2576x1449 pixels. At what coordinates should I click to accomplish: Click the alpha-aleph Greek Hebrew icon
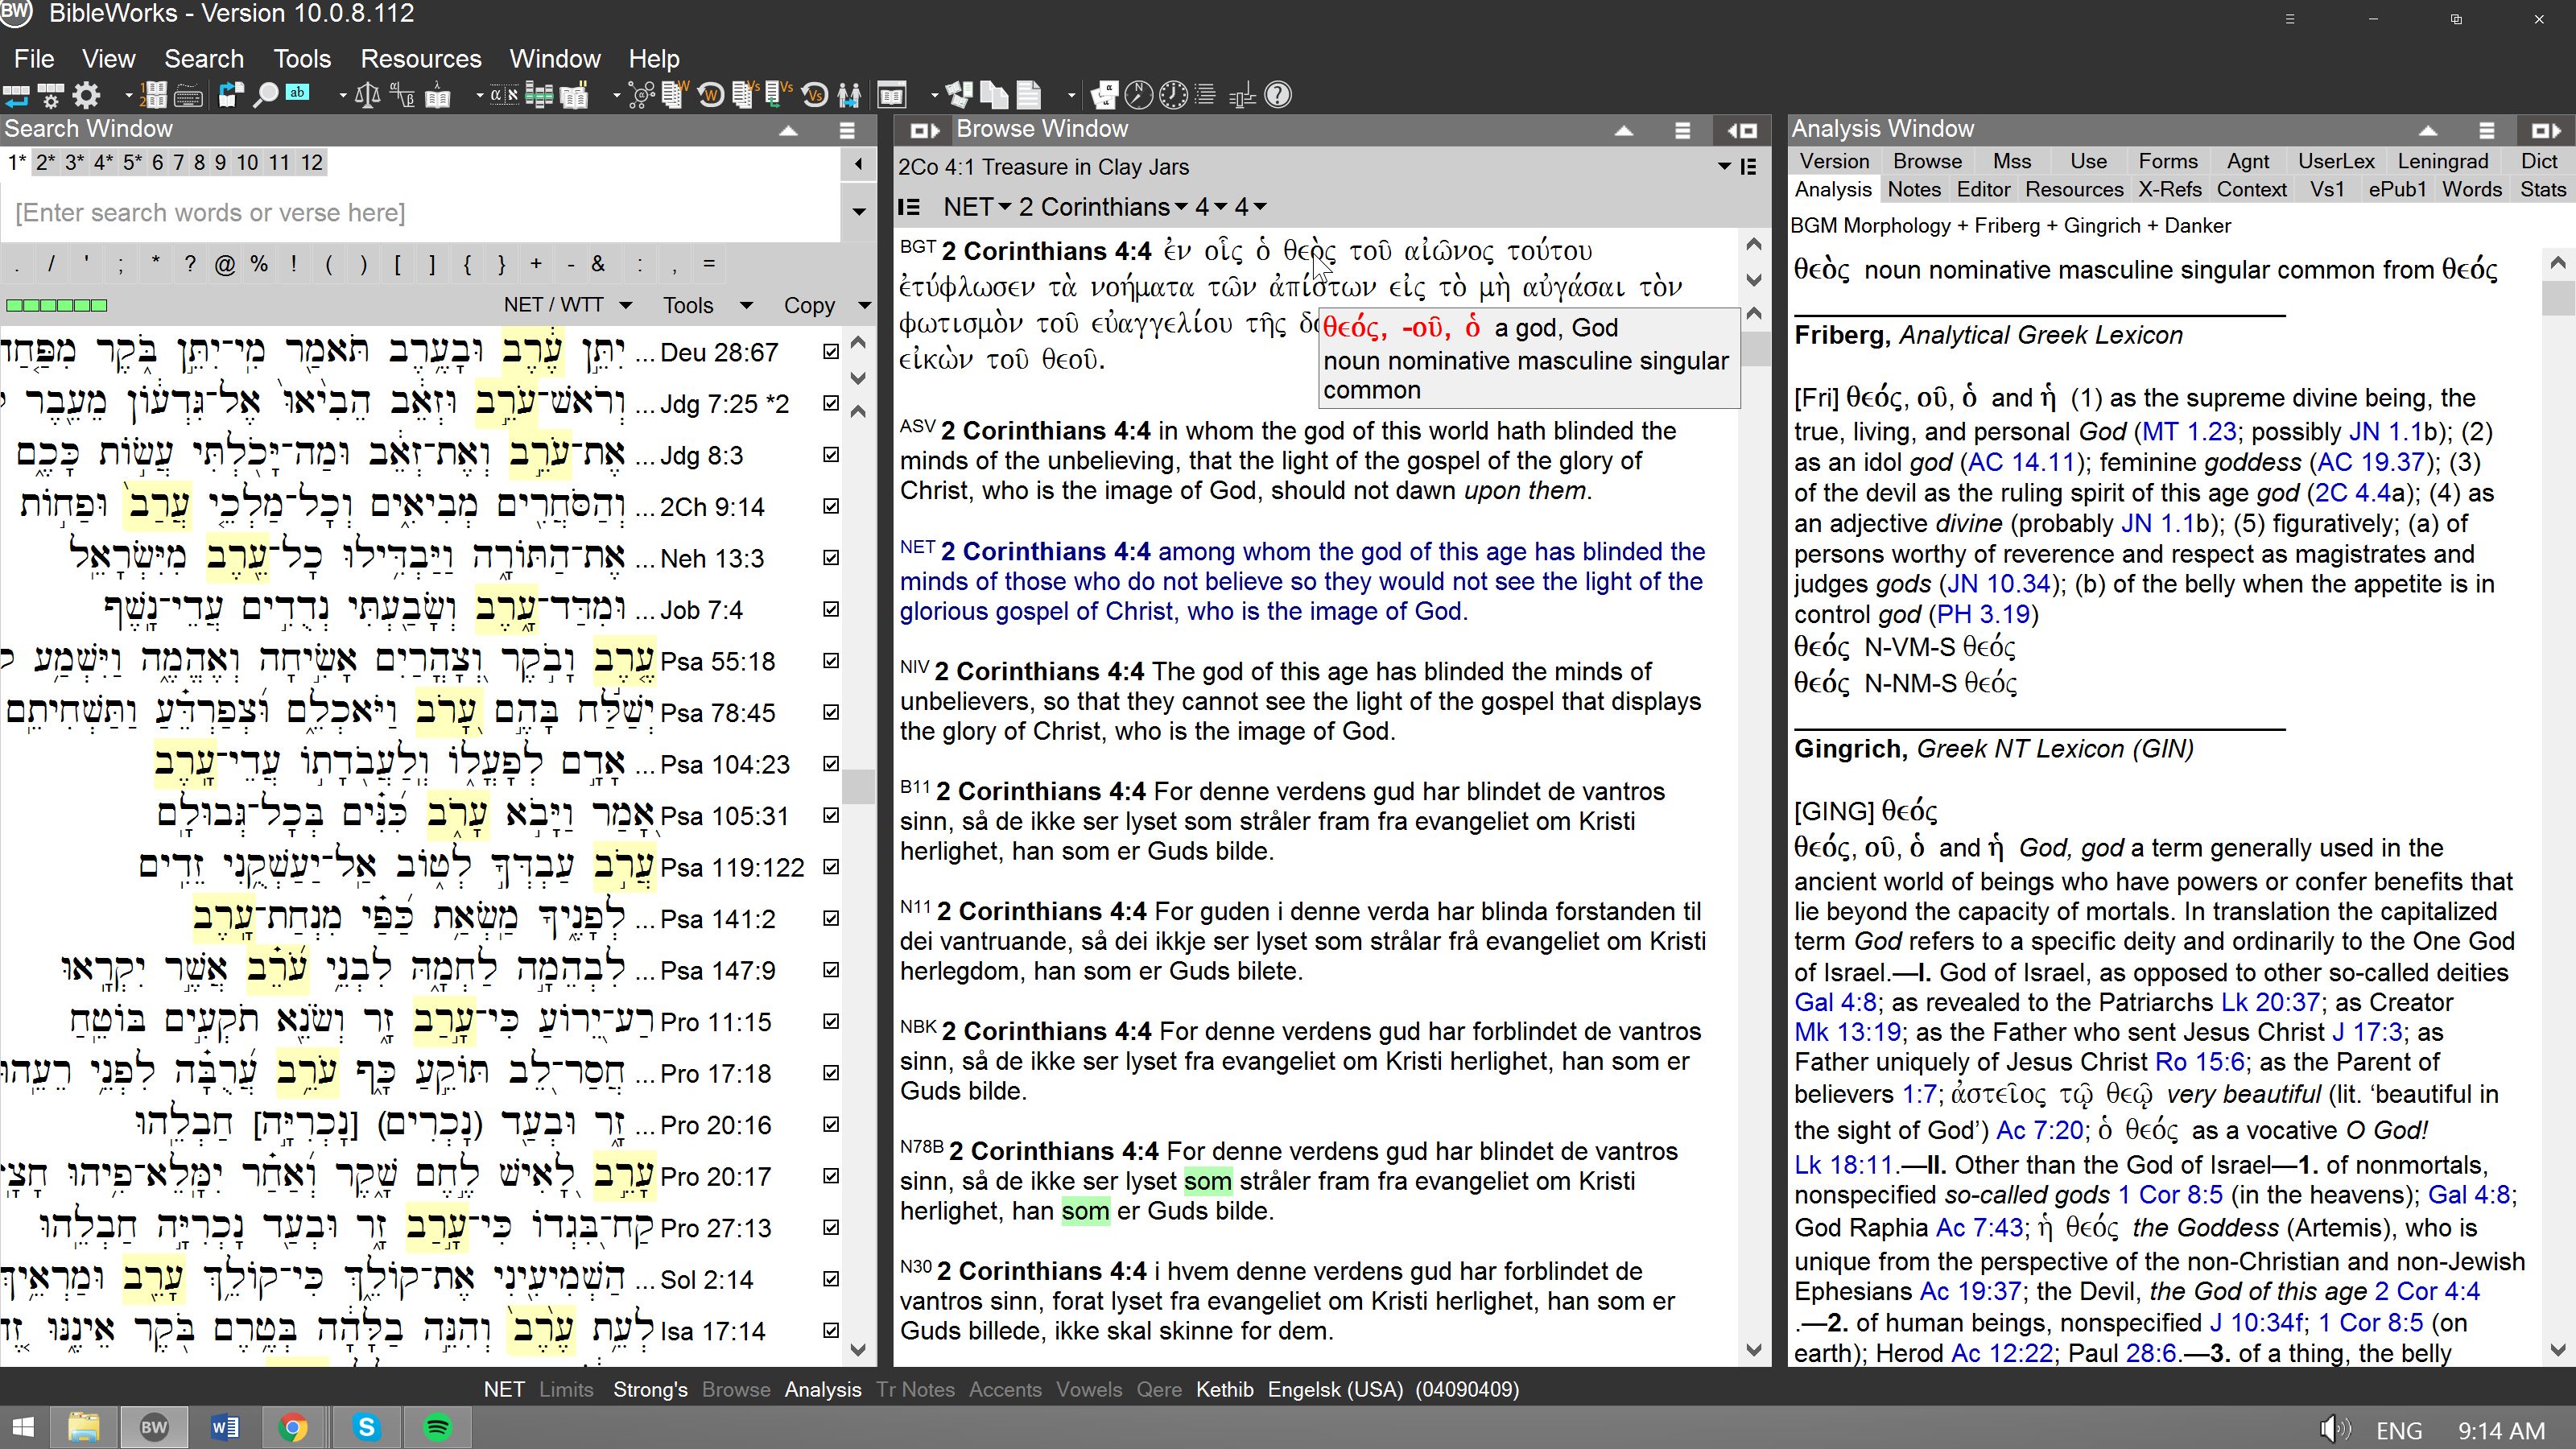pos(504,95)
